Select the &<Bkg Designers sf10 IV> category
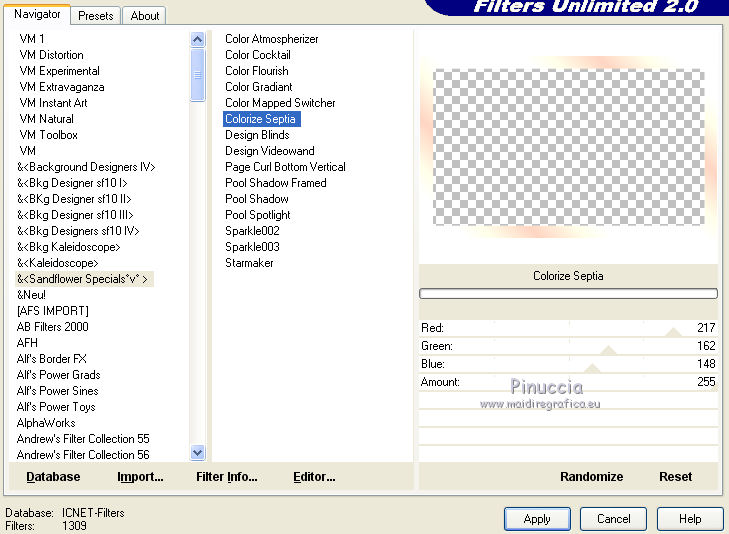Image resolution: width=729 pixels, height=534 pixels. tap(78, 231)
